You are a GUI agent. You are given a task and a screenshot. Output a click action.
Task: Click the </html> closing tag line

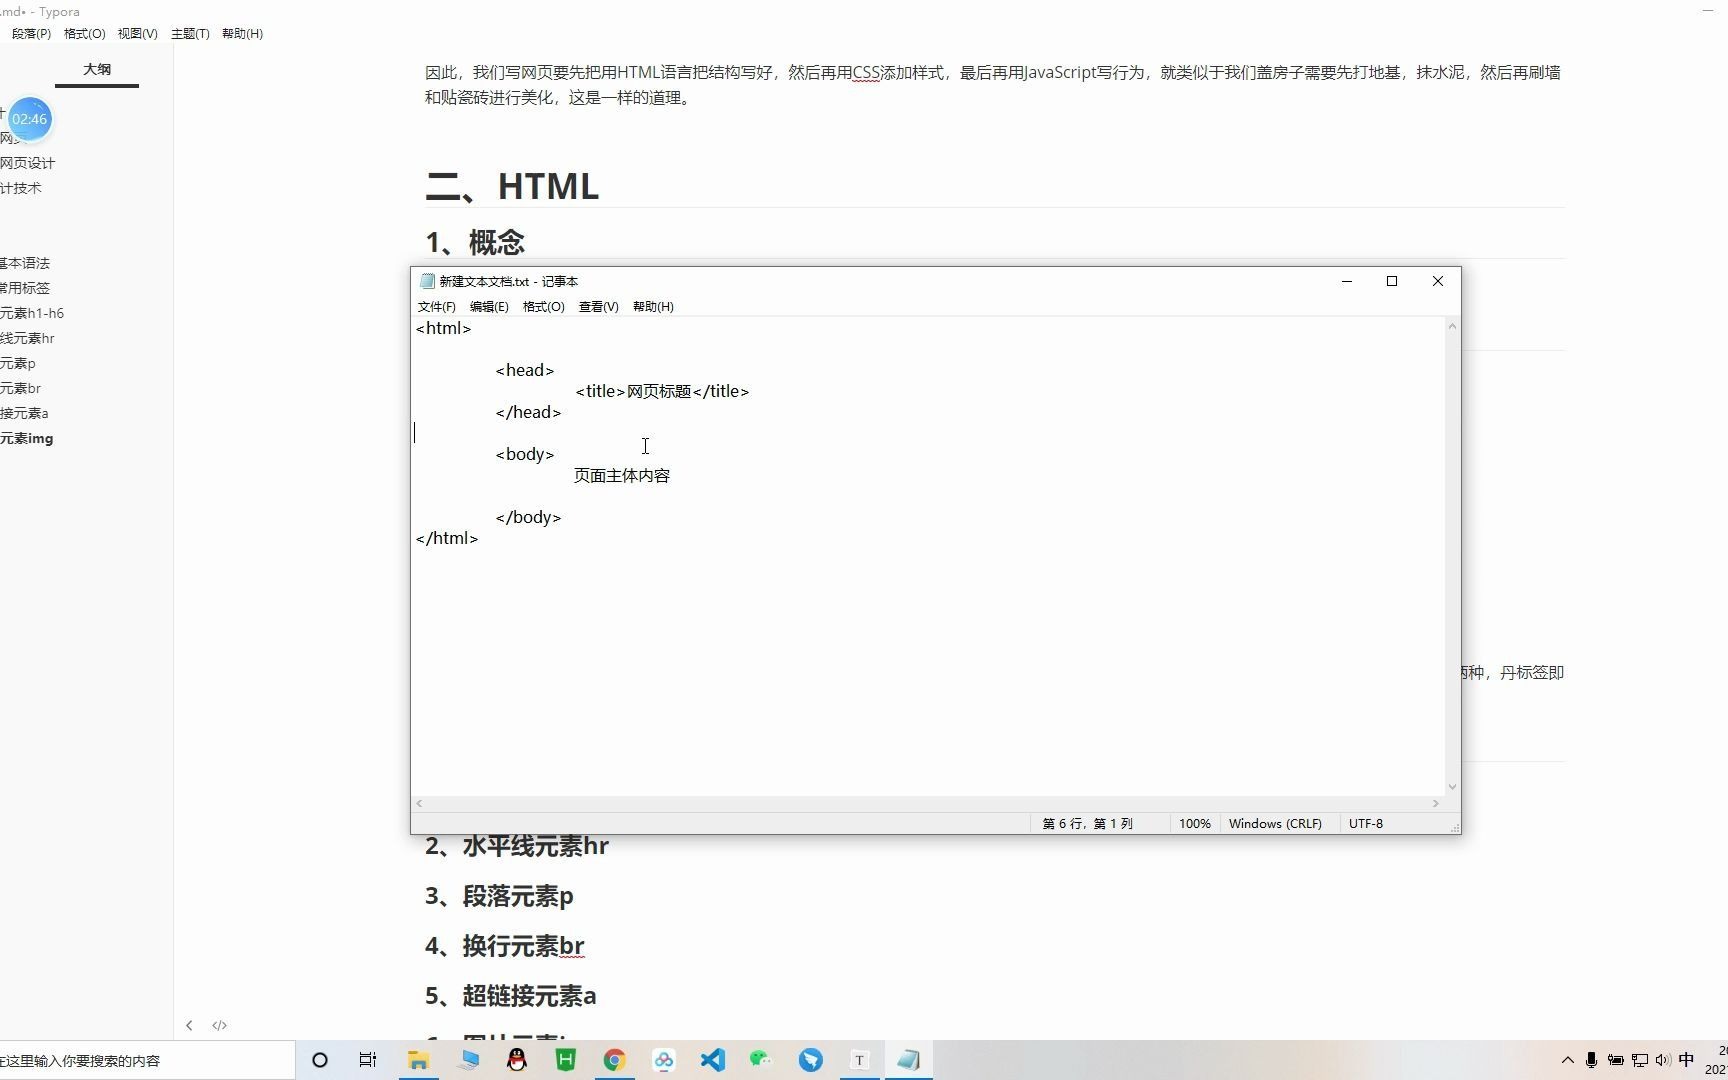447,538
